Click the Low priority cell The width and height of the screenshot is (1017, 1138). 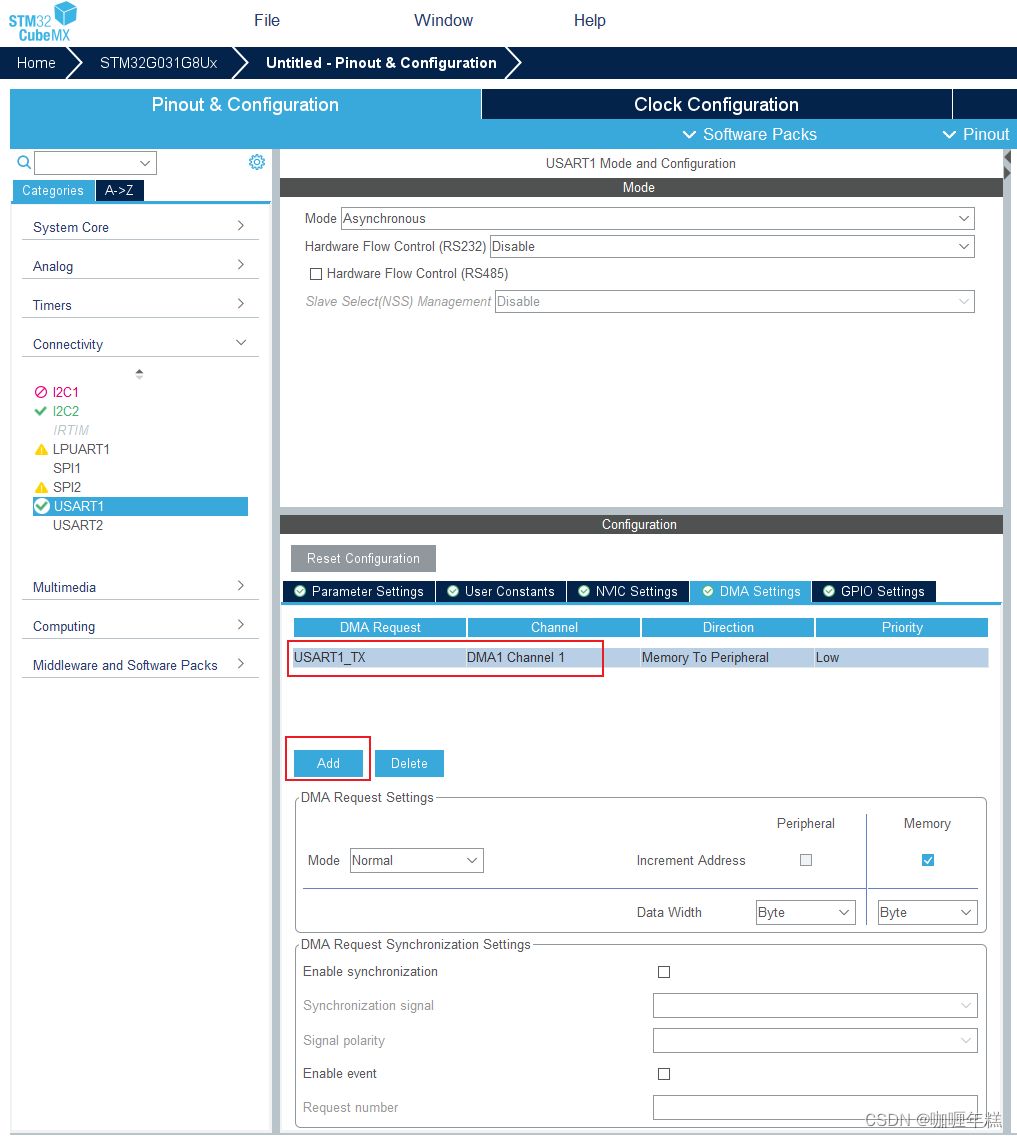pos(901,658)
